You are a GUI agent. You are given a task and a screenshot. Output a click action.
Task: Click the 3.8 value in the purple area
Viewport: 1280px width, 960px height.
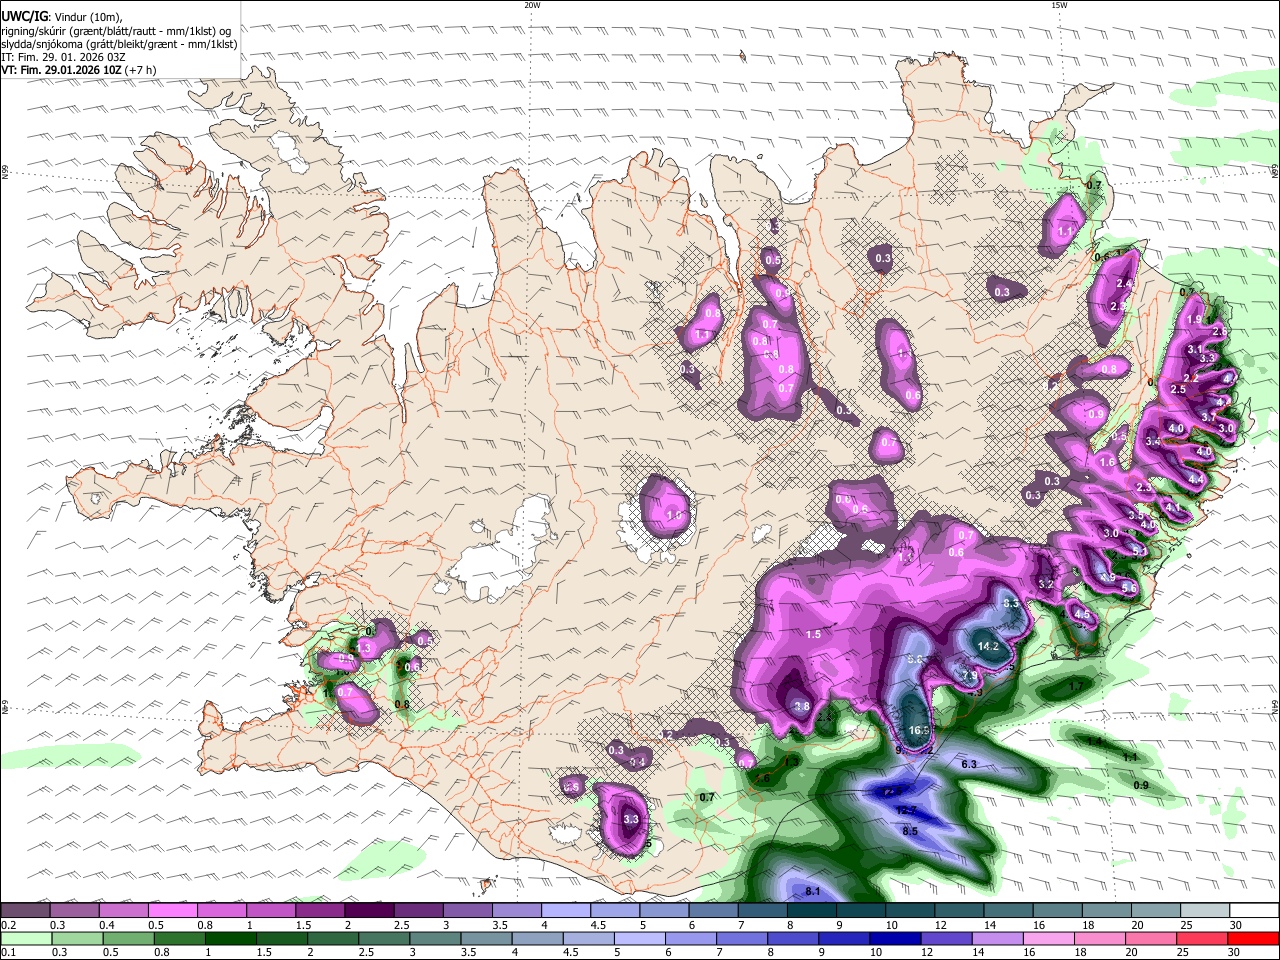click(x=801, y=706)
